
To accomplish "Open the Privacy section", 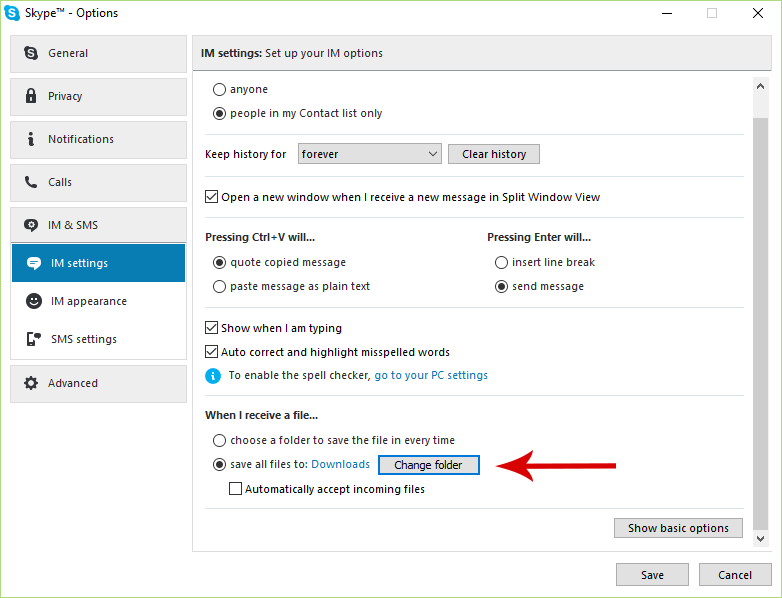I will [98, 97].
